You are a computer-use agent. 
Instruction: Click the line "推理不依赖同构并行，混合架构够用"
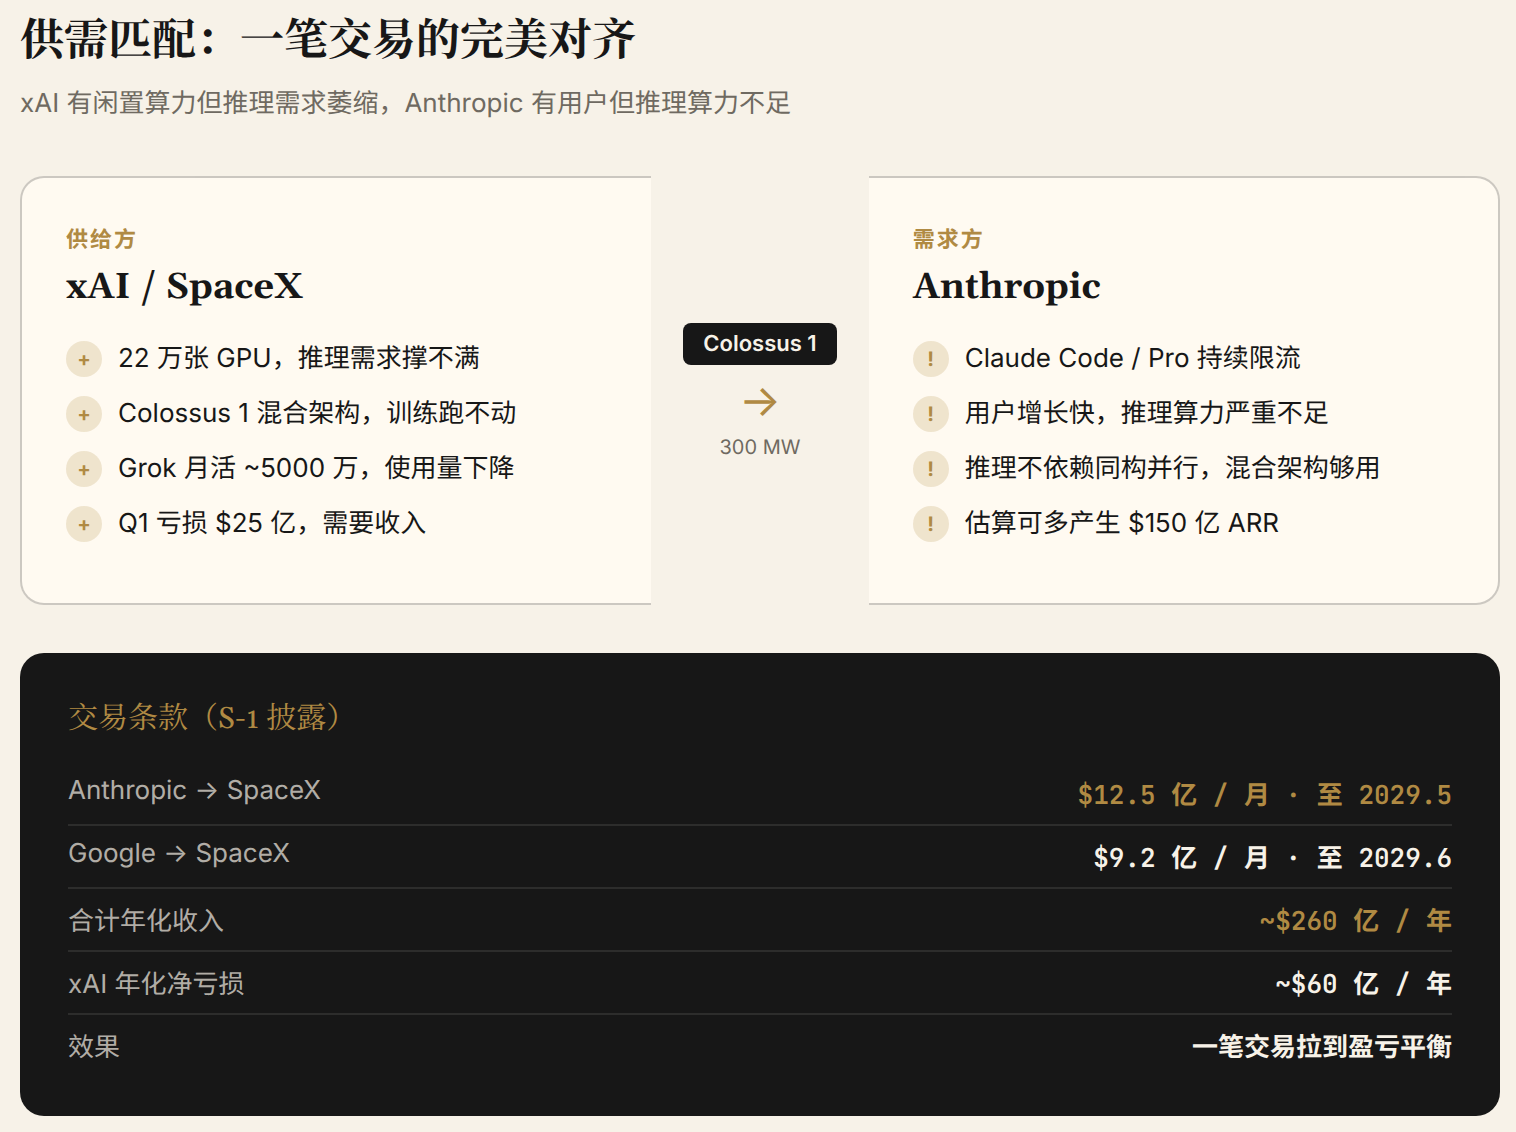point(1172,468)
